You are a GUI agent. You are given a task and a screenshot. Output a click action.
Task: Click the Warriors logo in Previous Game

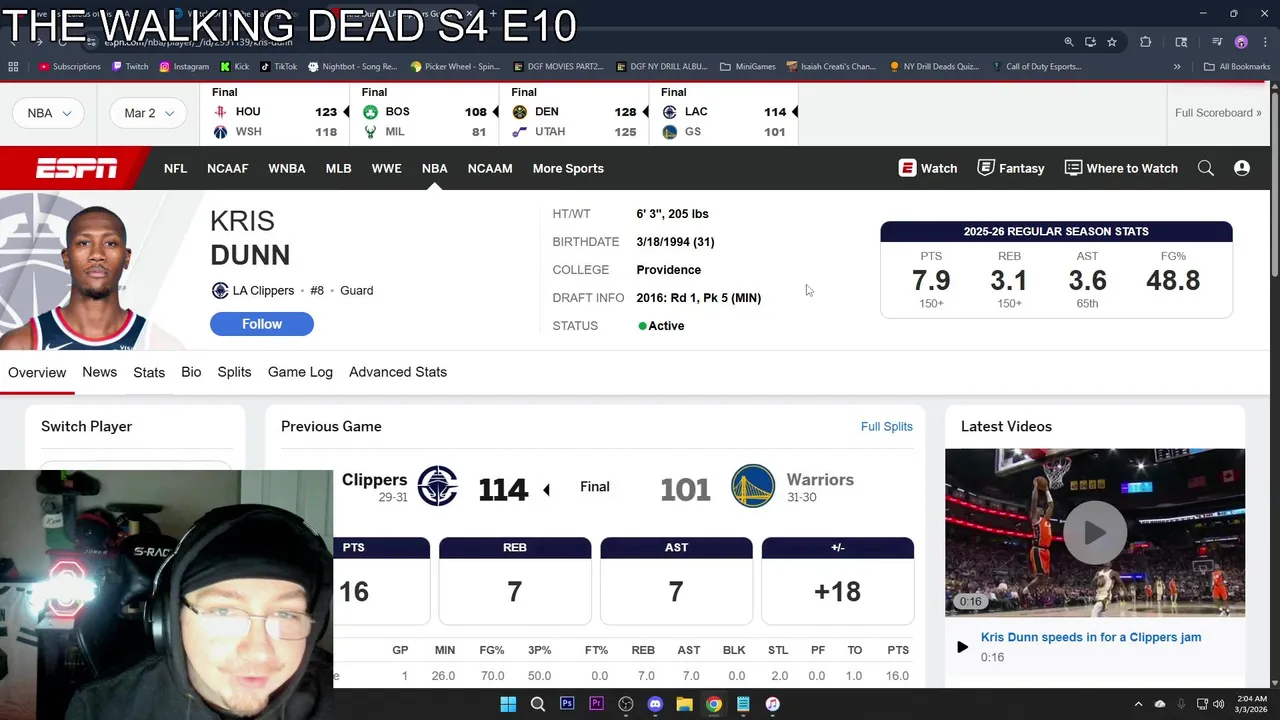click(x=753, y=487)
